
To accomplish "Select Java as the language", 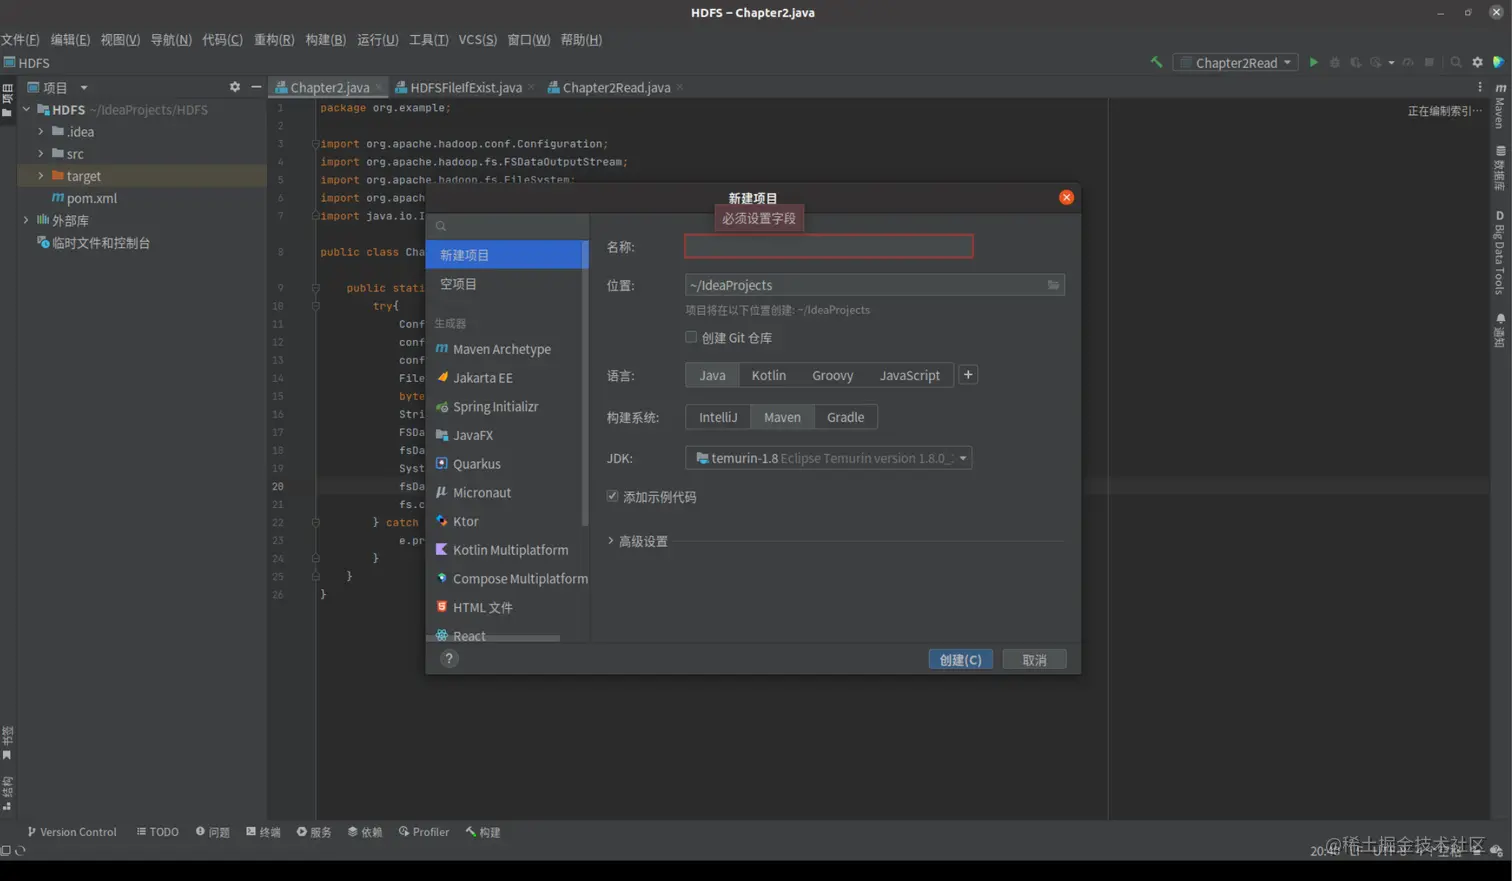I will click(x=712, y=375).
